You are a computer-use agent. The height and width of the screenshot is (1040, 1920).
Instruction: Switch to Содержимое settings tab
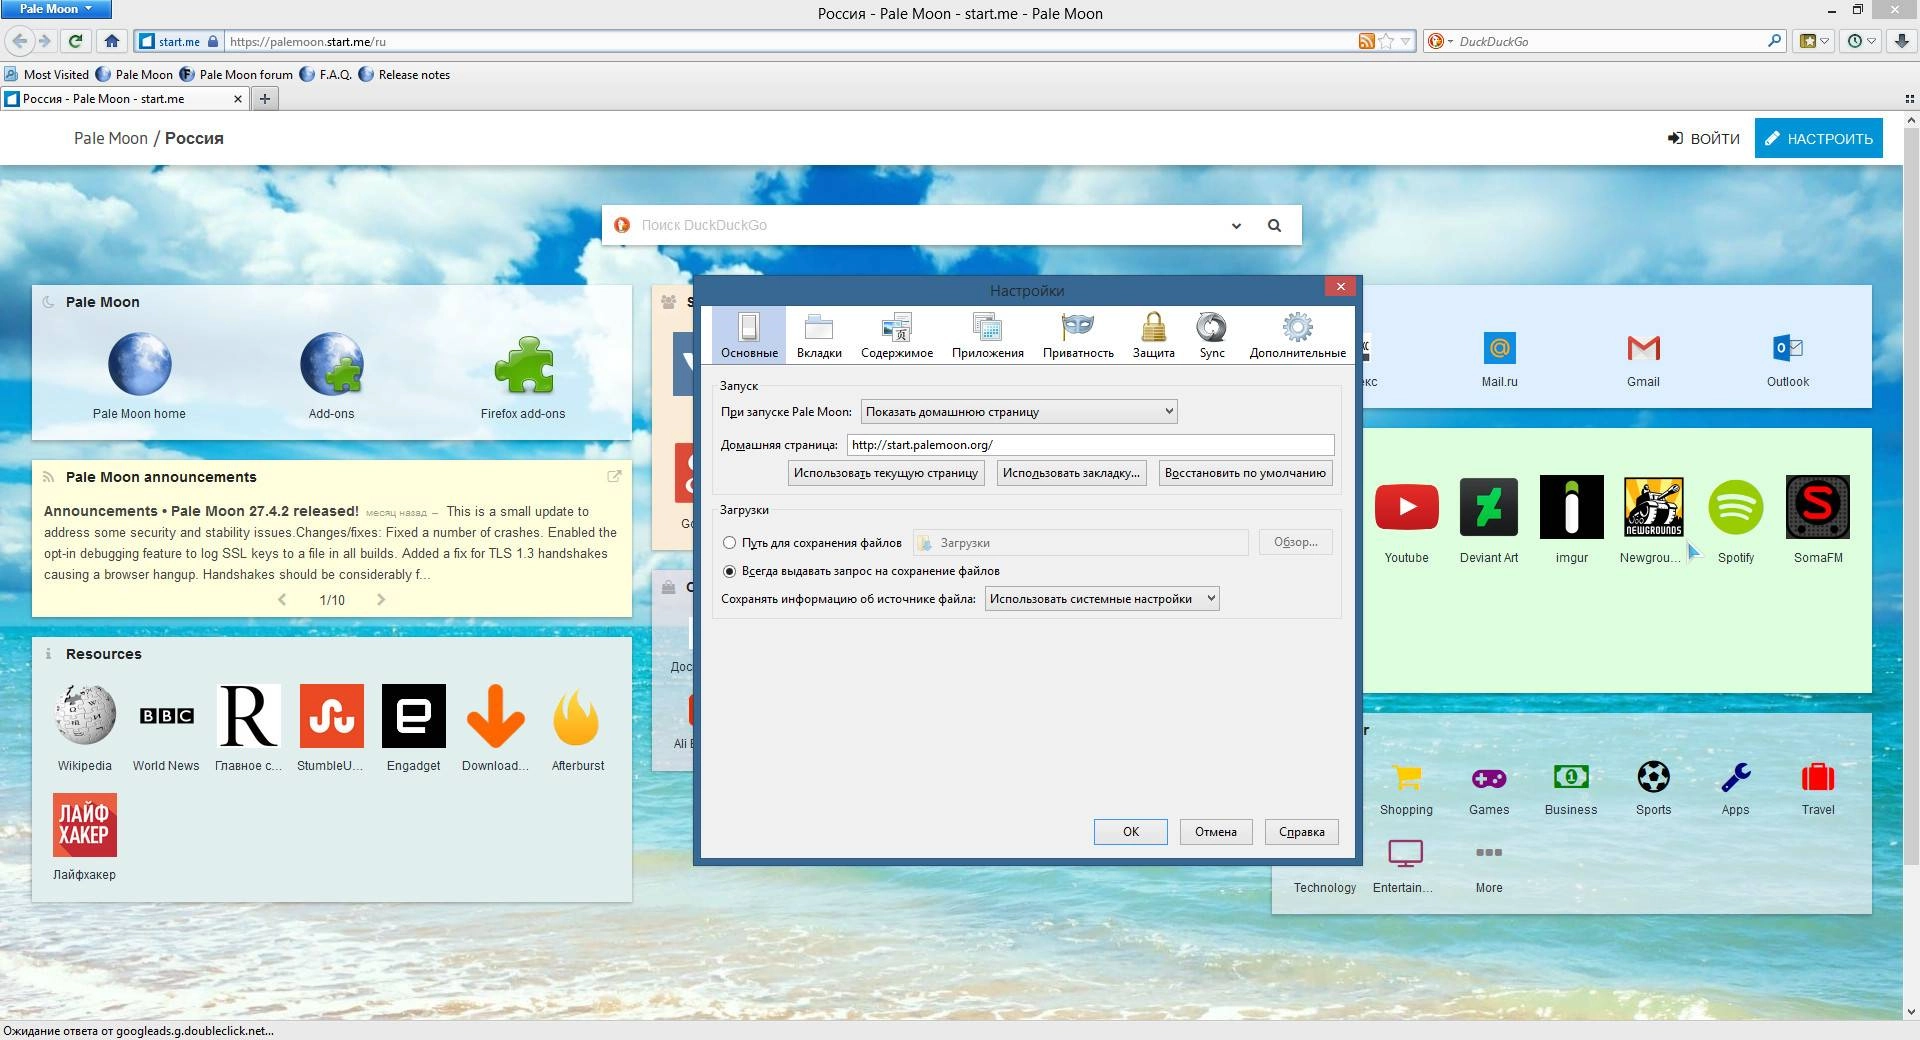point(897,335)
